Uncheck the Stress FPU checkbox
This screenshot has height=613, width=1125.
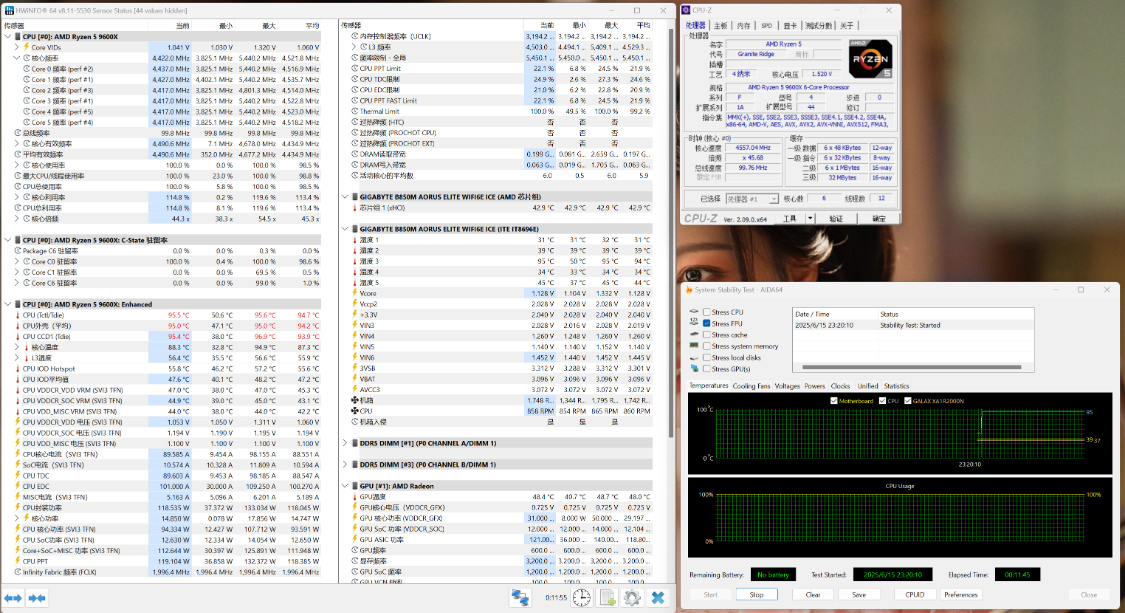708,324
